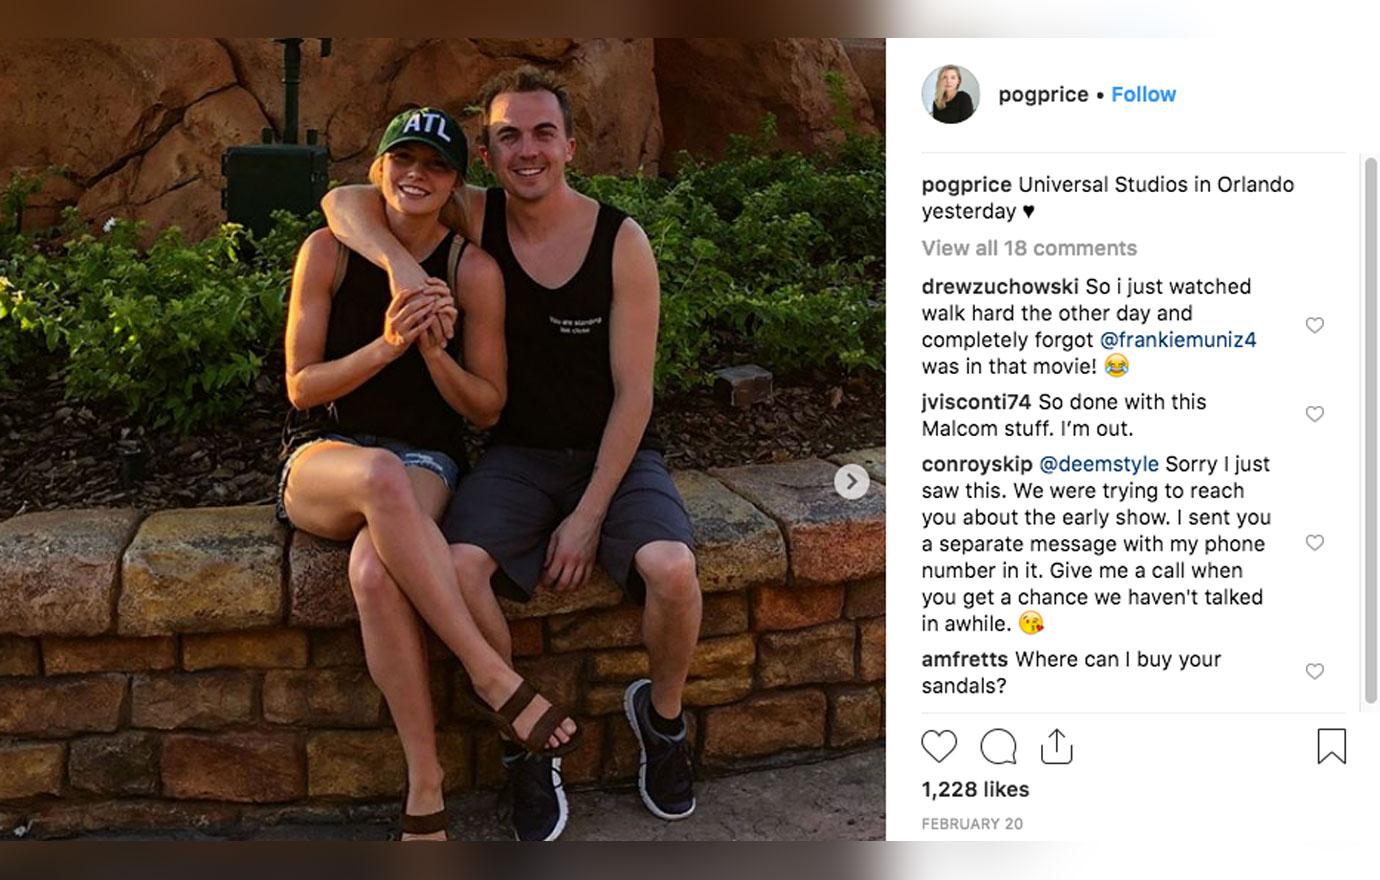
Task: Open the couple photo thumbnail
Action: [442, 439]
